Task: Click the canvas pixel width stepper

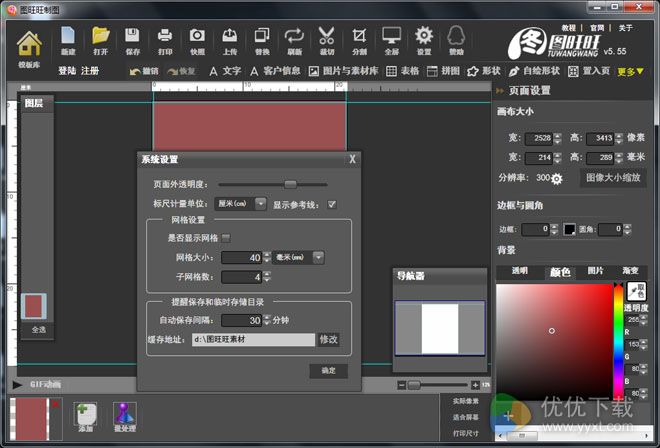Action: [x=558, y=138]
